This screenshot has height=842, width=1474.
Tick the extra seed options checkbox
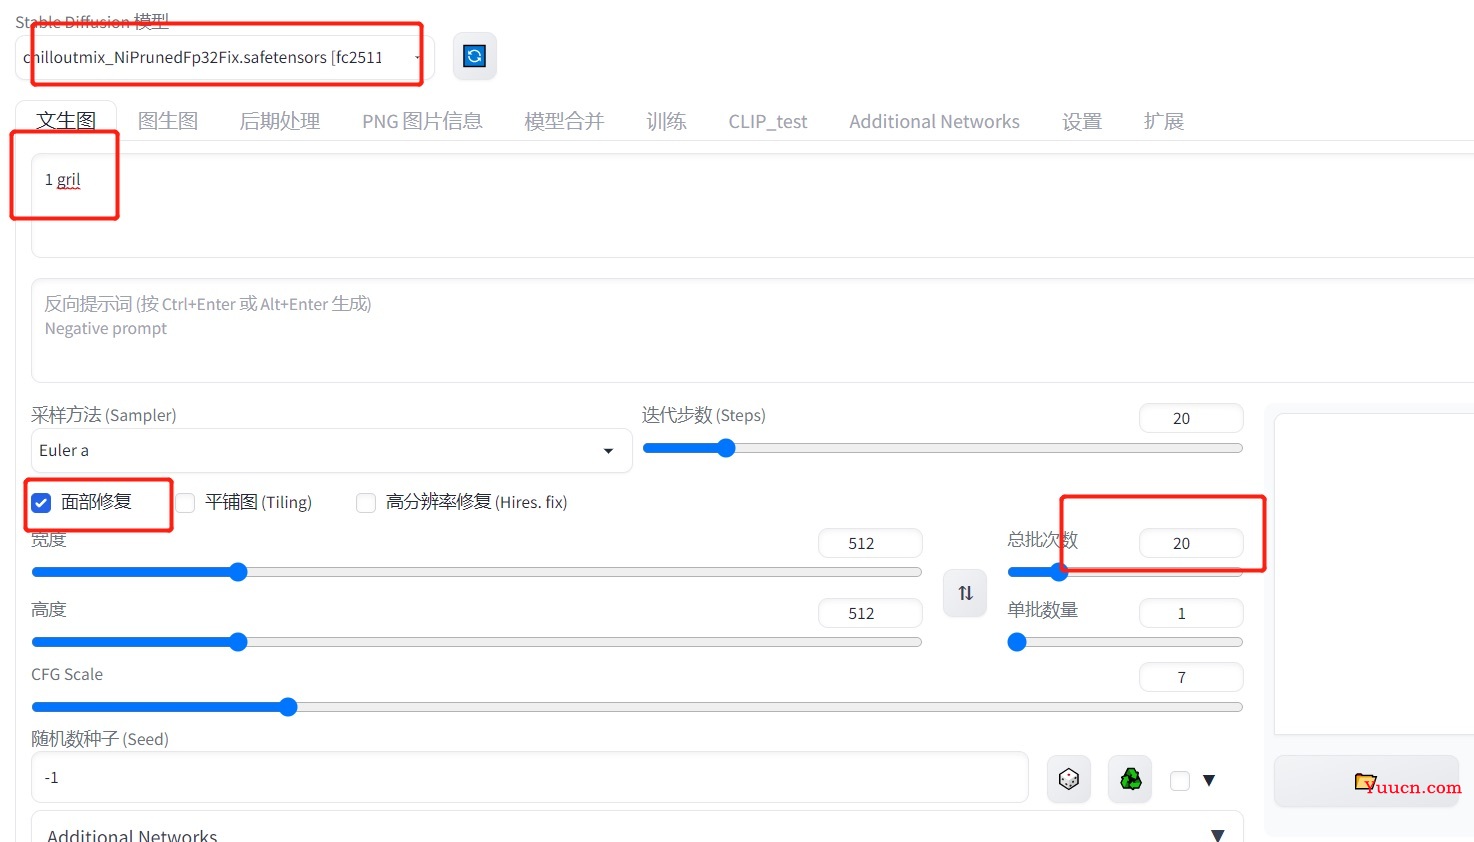coord(1180,780)
